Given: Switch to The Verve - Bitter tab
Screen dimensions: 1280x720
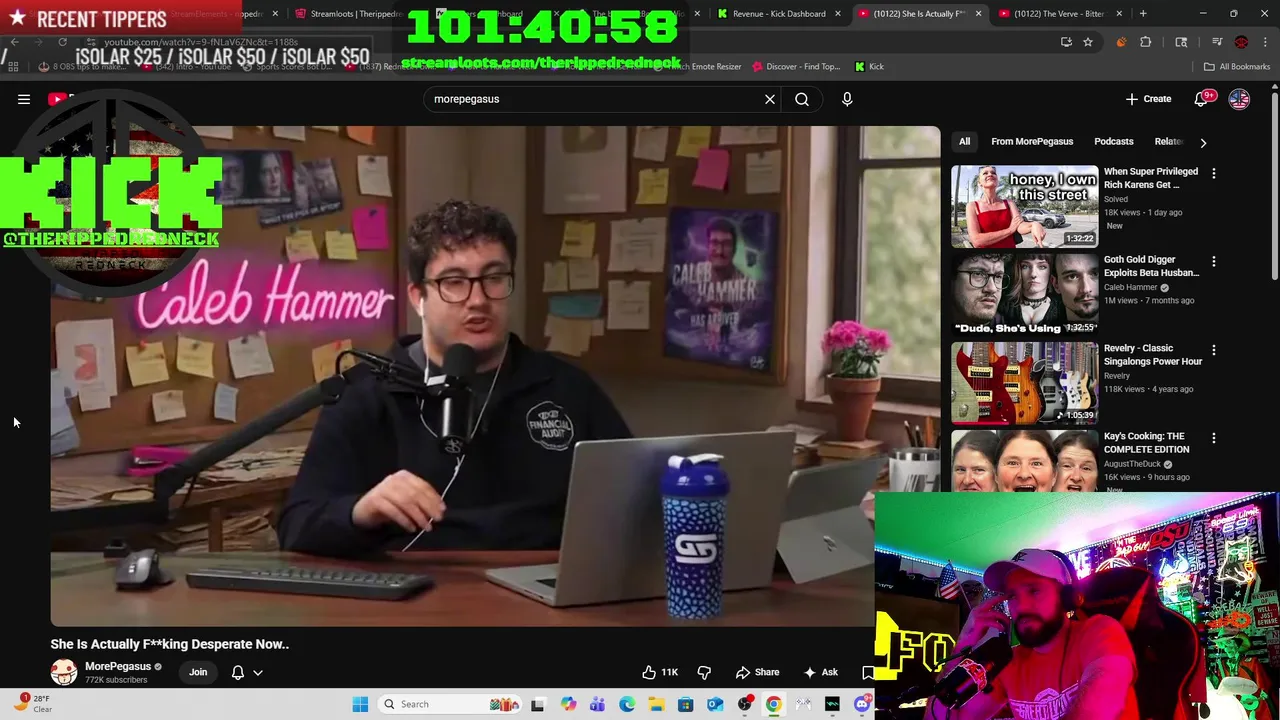Looking at the screenshot, I should 1059,14.
